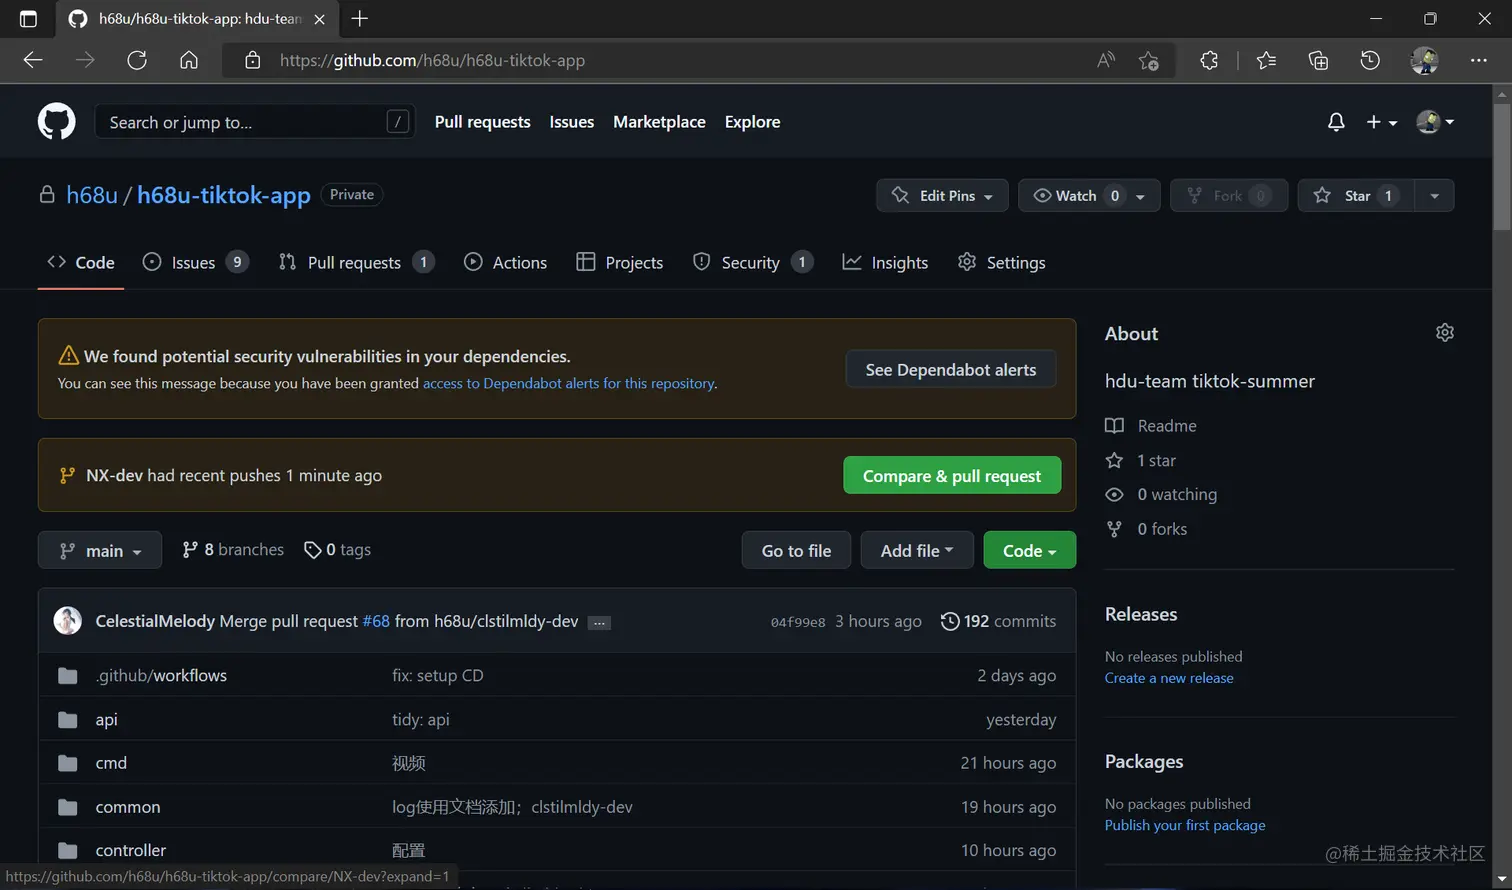This screenshot has height=890, width=1512.
Task: Click the Go to file button
Action: (796, 550)
